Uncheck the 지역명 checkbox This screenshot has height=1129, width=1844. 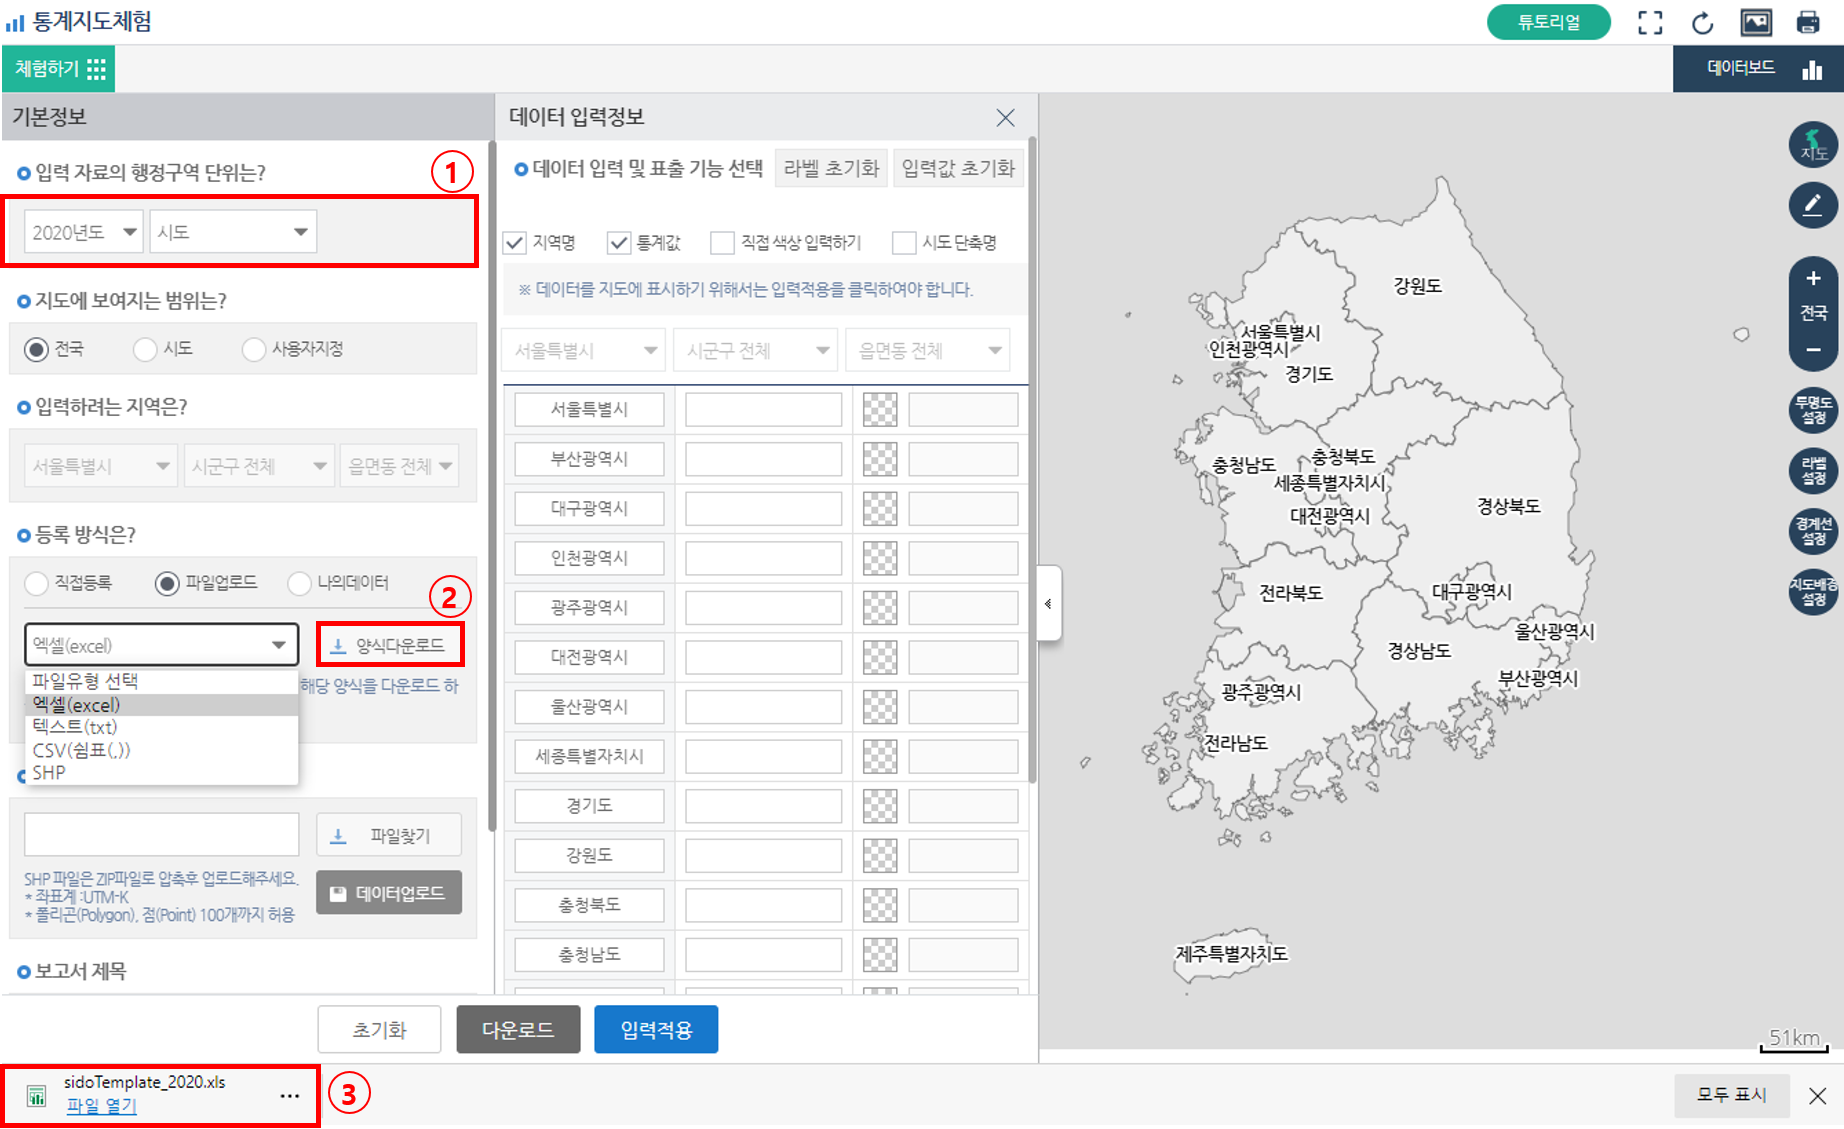click(x=515, y=242)
